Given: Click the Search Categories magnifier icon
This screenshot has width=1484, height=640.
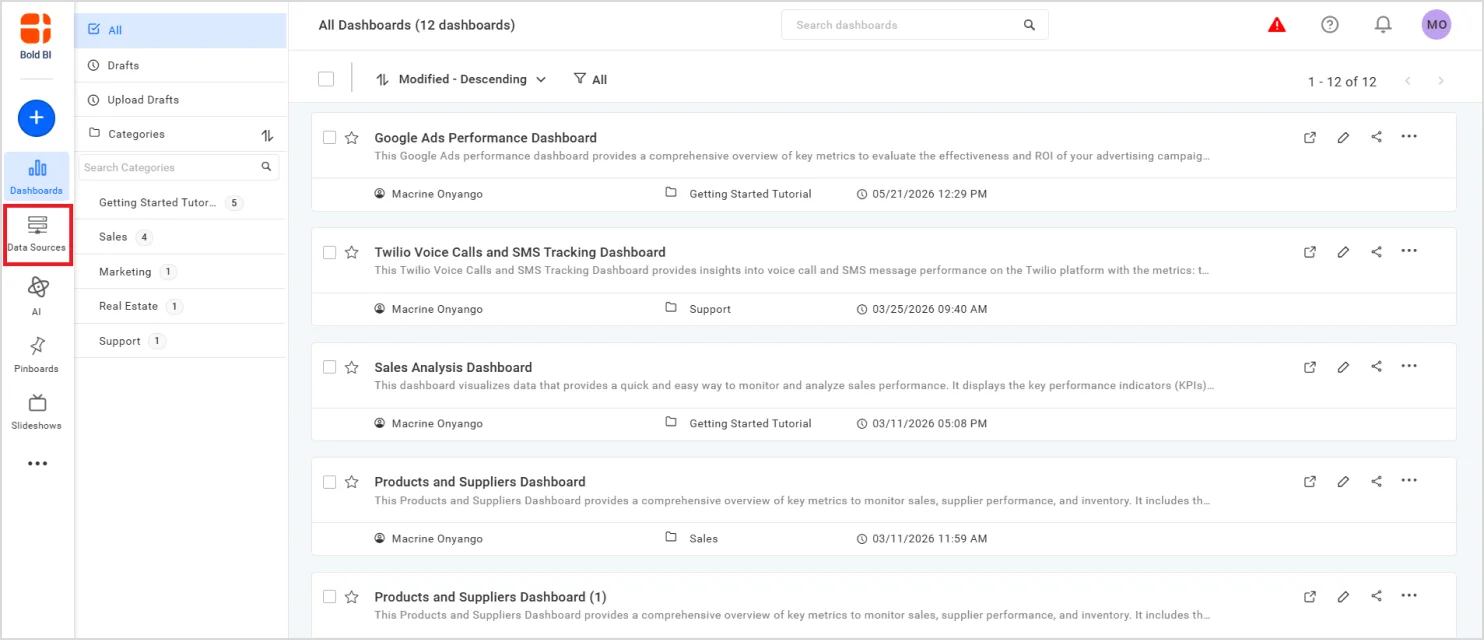Looking at the screenshot, I should (266, 167).
